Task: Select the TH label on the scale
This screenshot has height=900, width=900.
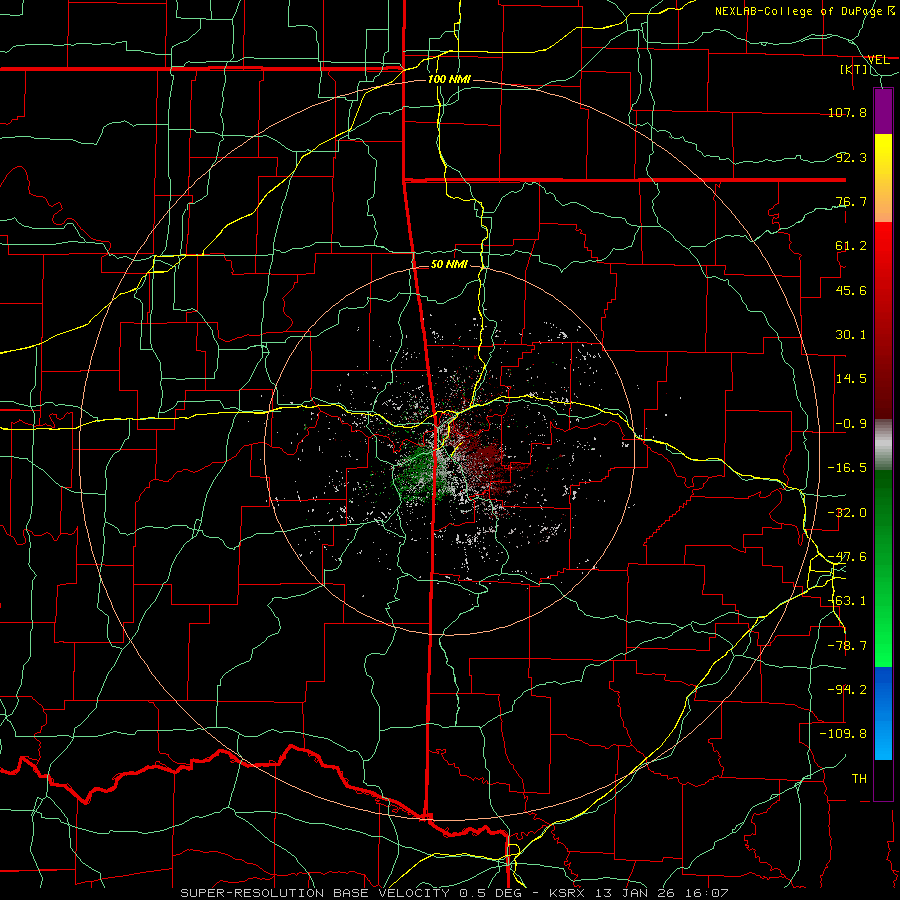Action: [859, 779]
